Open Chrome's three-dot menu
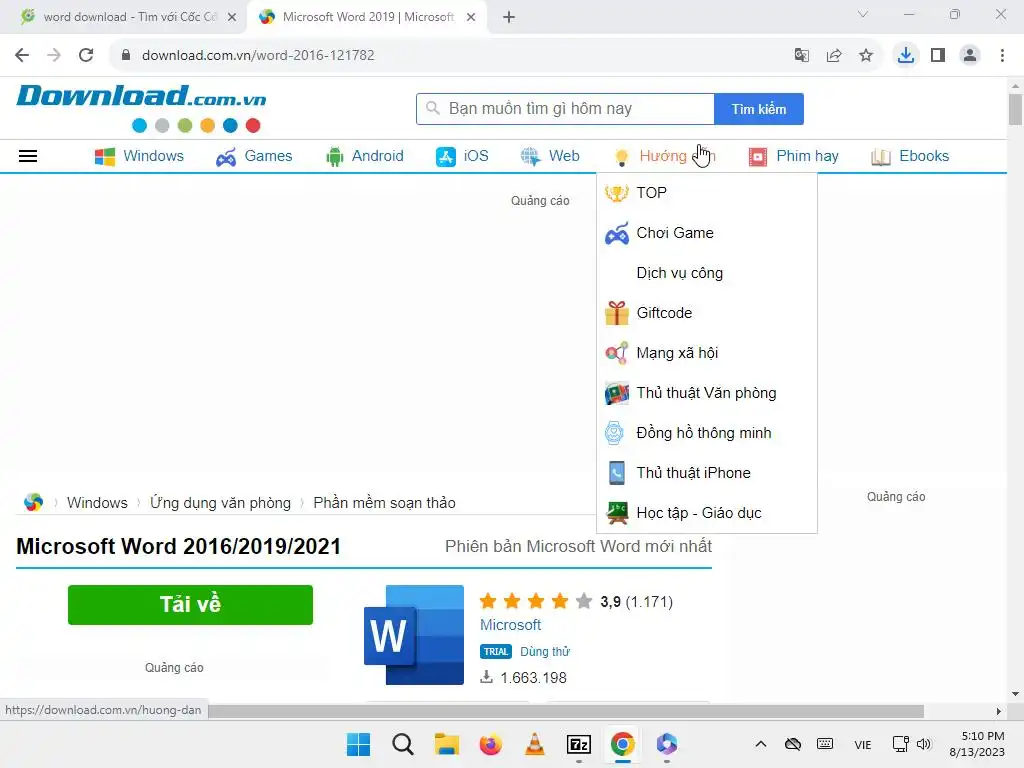 coord(1002,56)
